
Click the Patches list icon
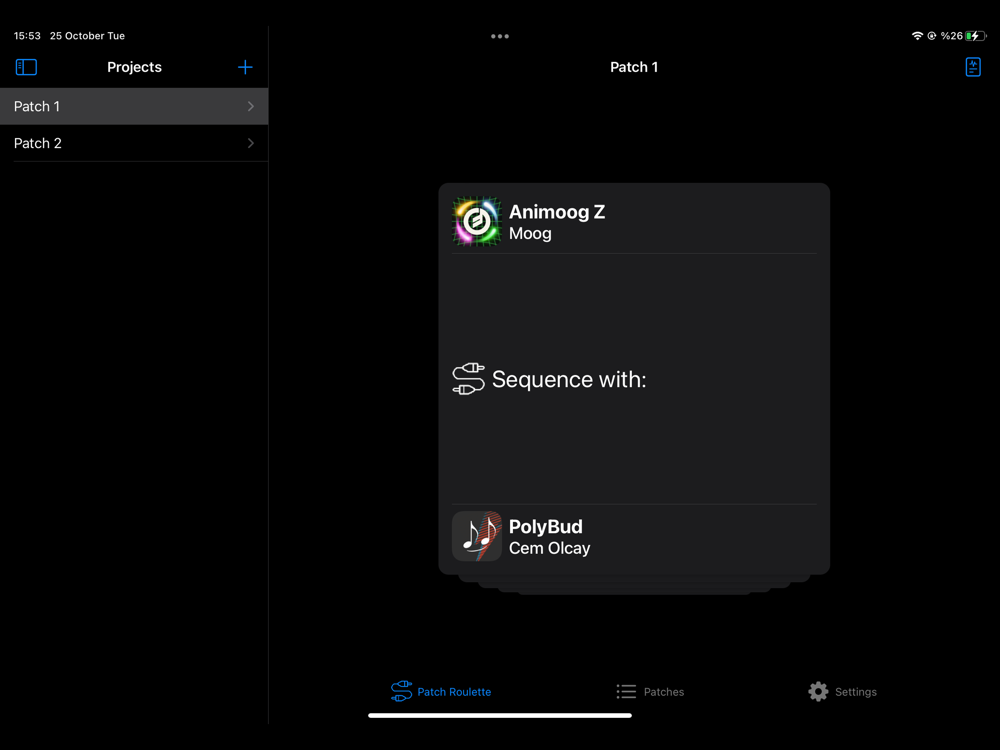626,691
